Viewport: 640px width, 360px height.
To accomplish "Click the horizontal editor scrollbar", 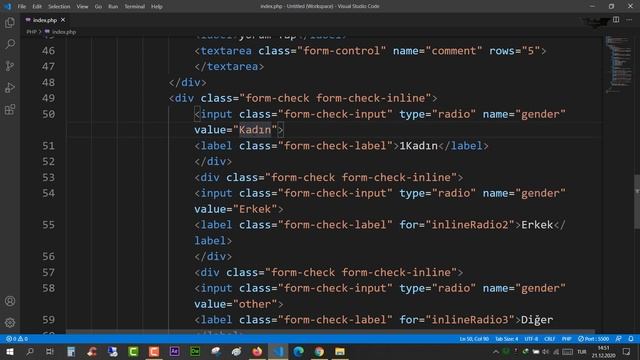I will coord(331,332).
